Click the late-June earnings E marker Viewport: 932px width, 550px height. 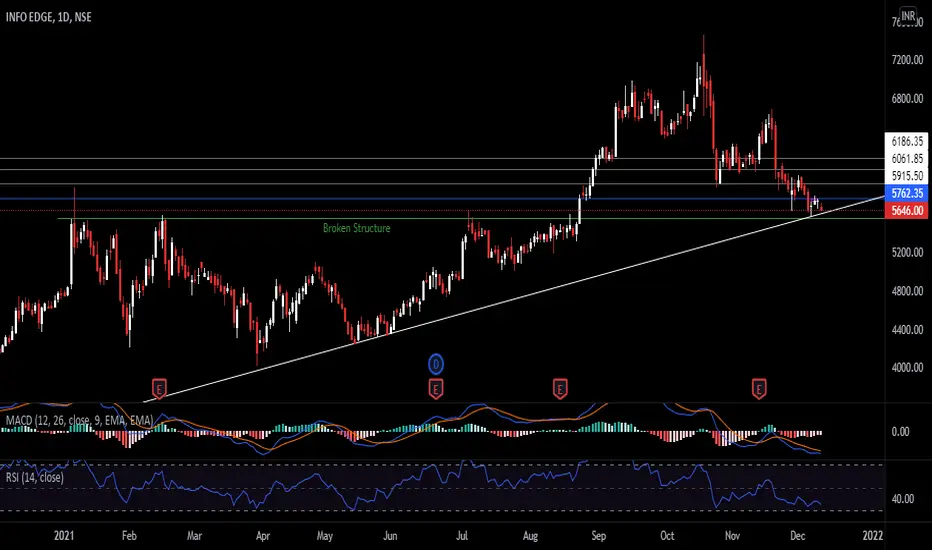point(436,389)
